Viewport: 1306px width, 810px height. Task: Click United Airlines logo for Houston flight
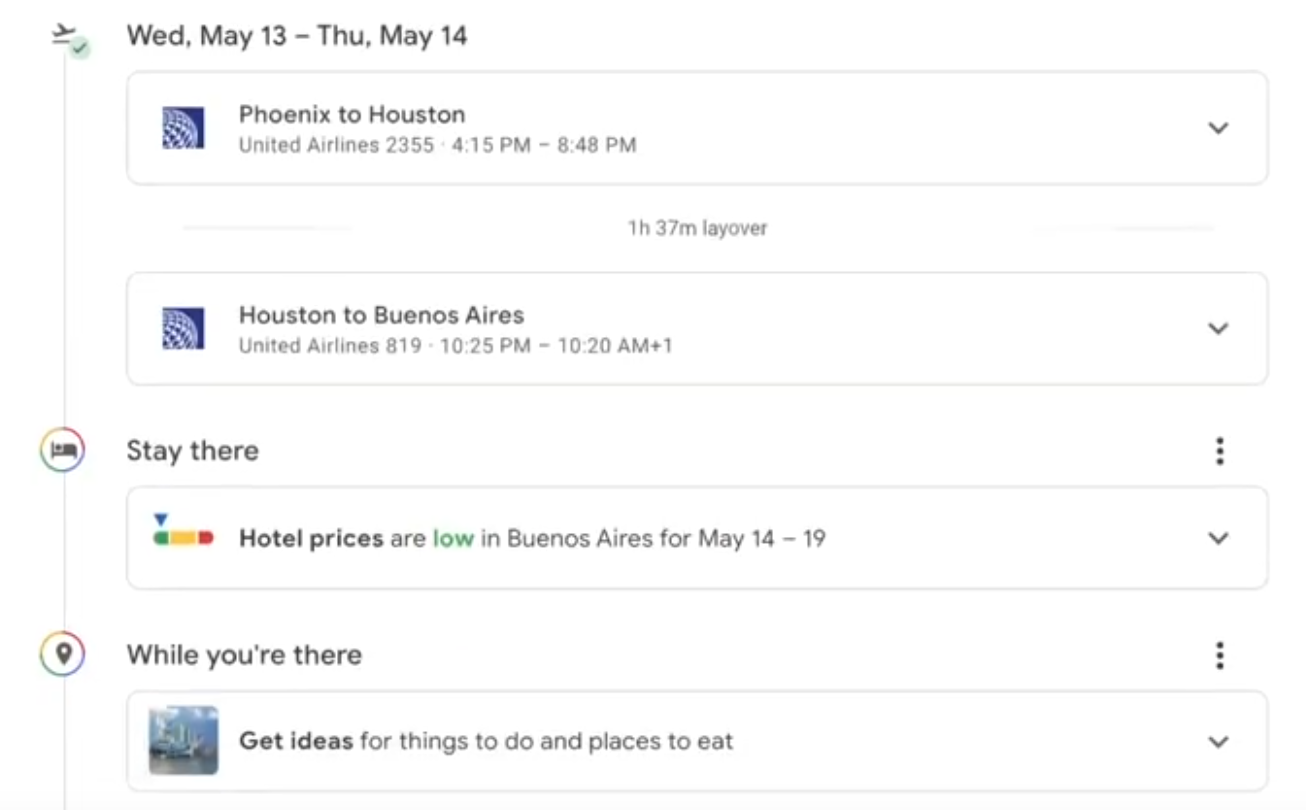(x=183, y=328)
